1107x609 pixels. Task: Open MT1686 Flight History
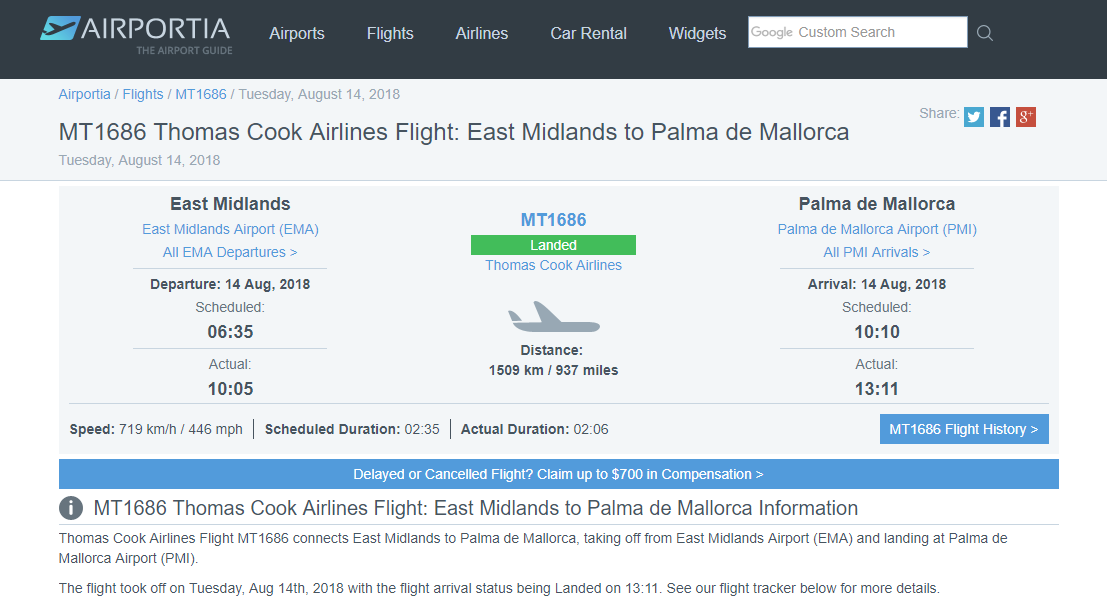pyautogui.click(x=964, y=429)
